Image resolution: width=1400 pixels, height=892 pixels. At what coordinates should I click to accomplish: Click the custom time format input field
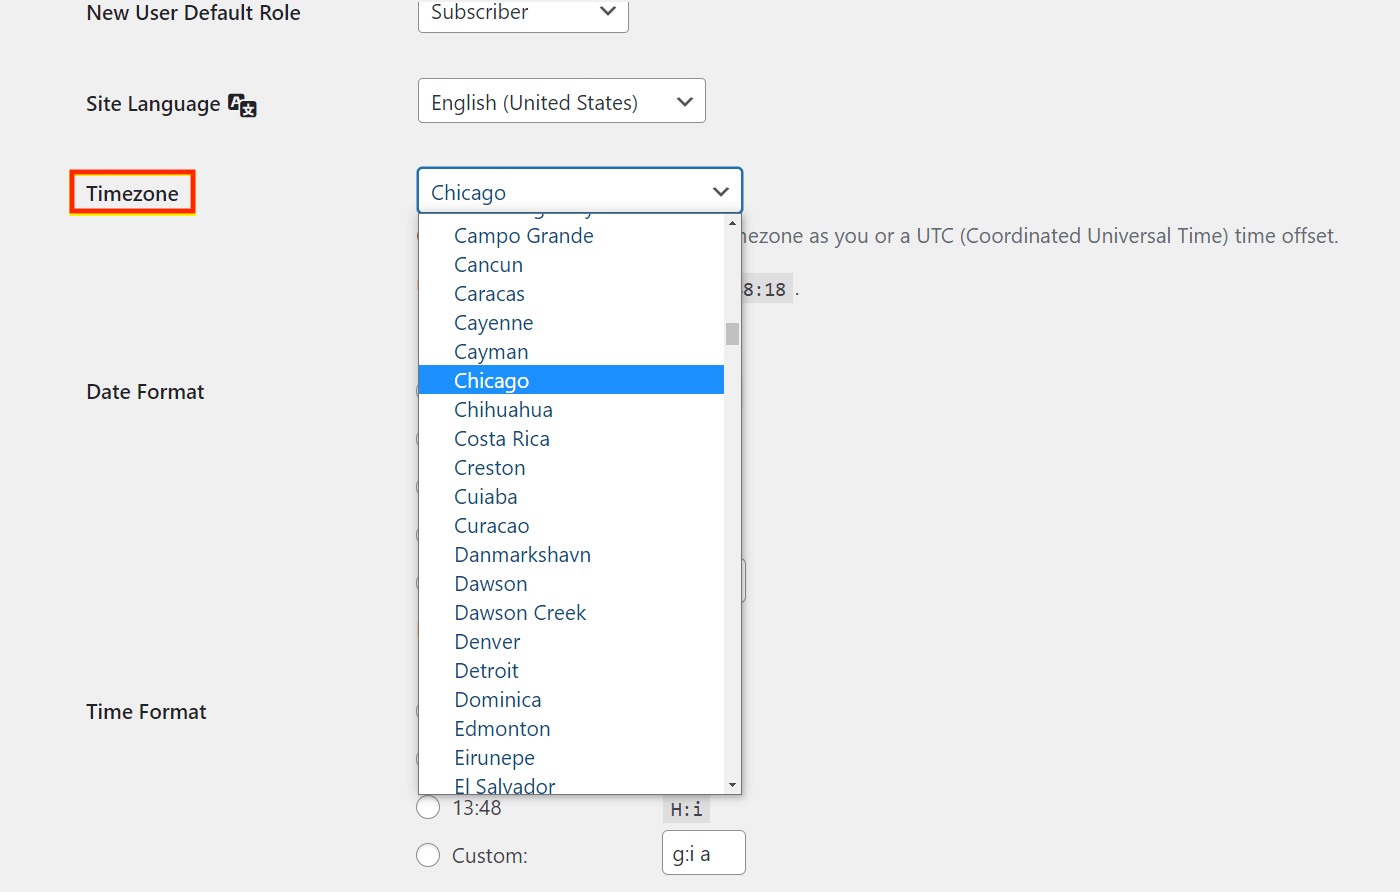[703, 853]
